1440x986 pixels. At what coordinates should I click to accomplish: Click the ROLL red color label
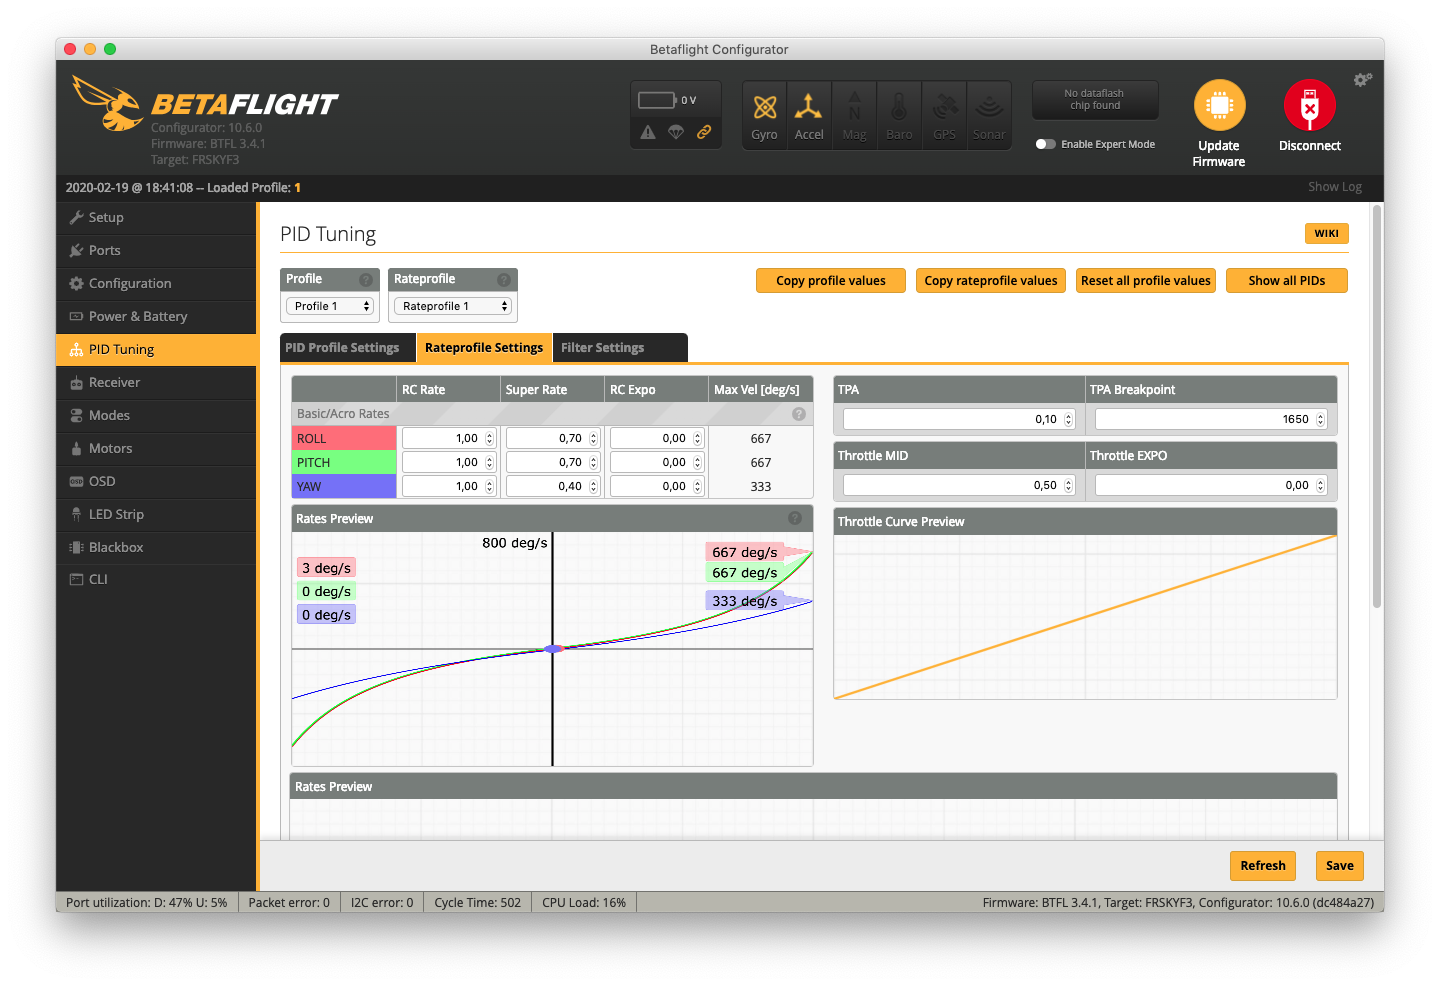[x=345, y=438]
